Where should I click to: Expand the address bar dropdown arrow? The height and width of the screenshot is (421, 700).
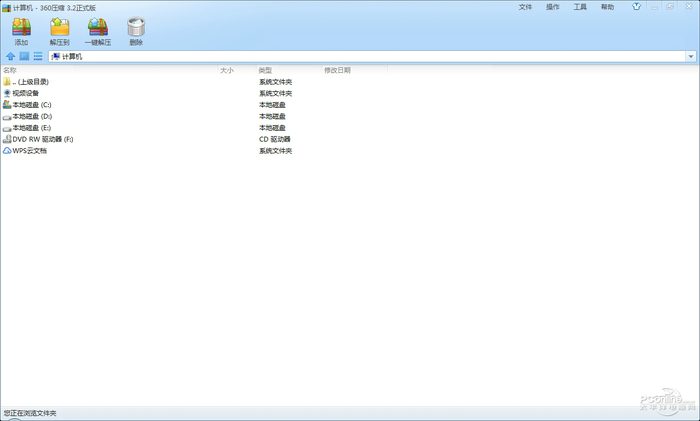691,56
